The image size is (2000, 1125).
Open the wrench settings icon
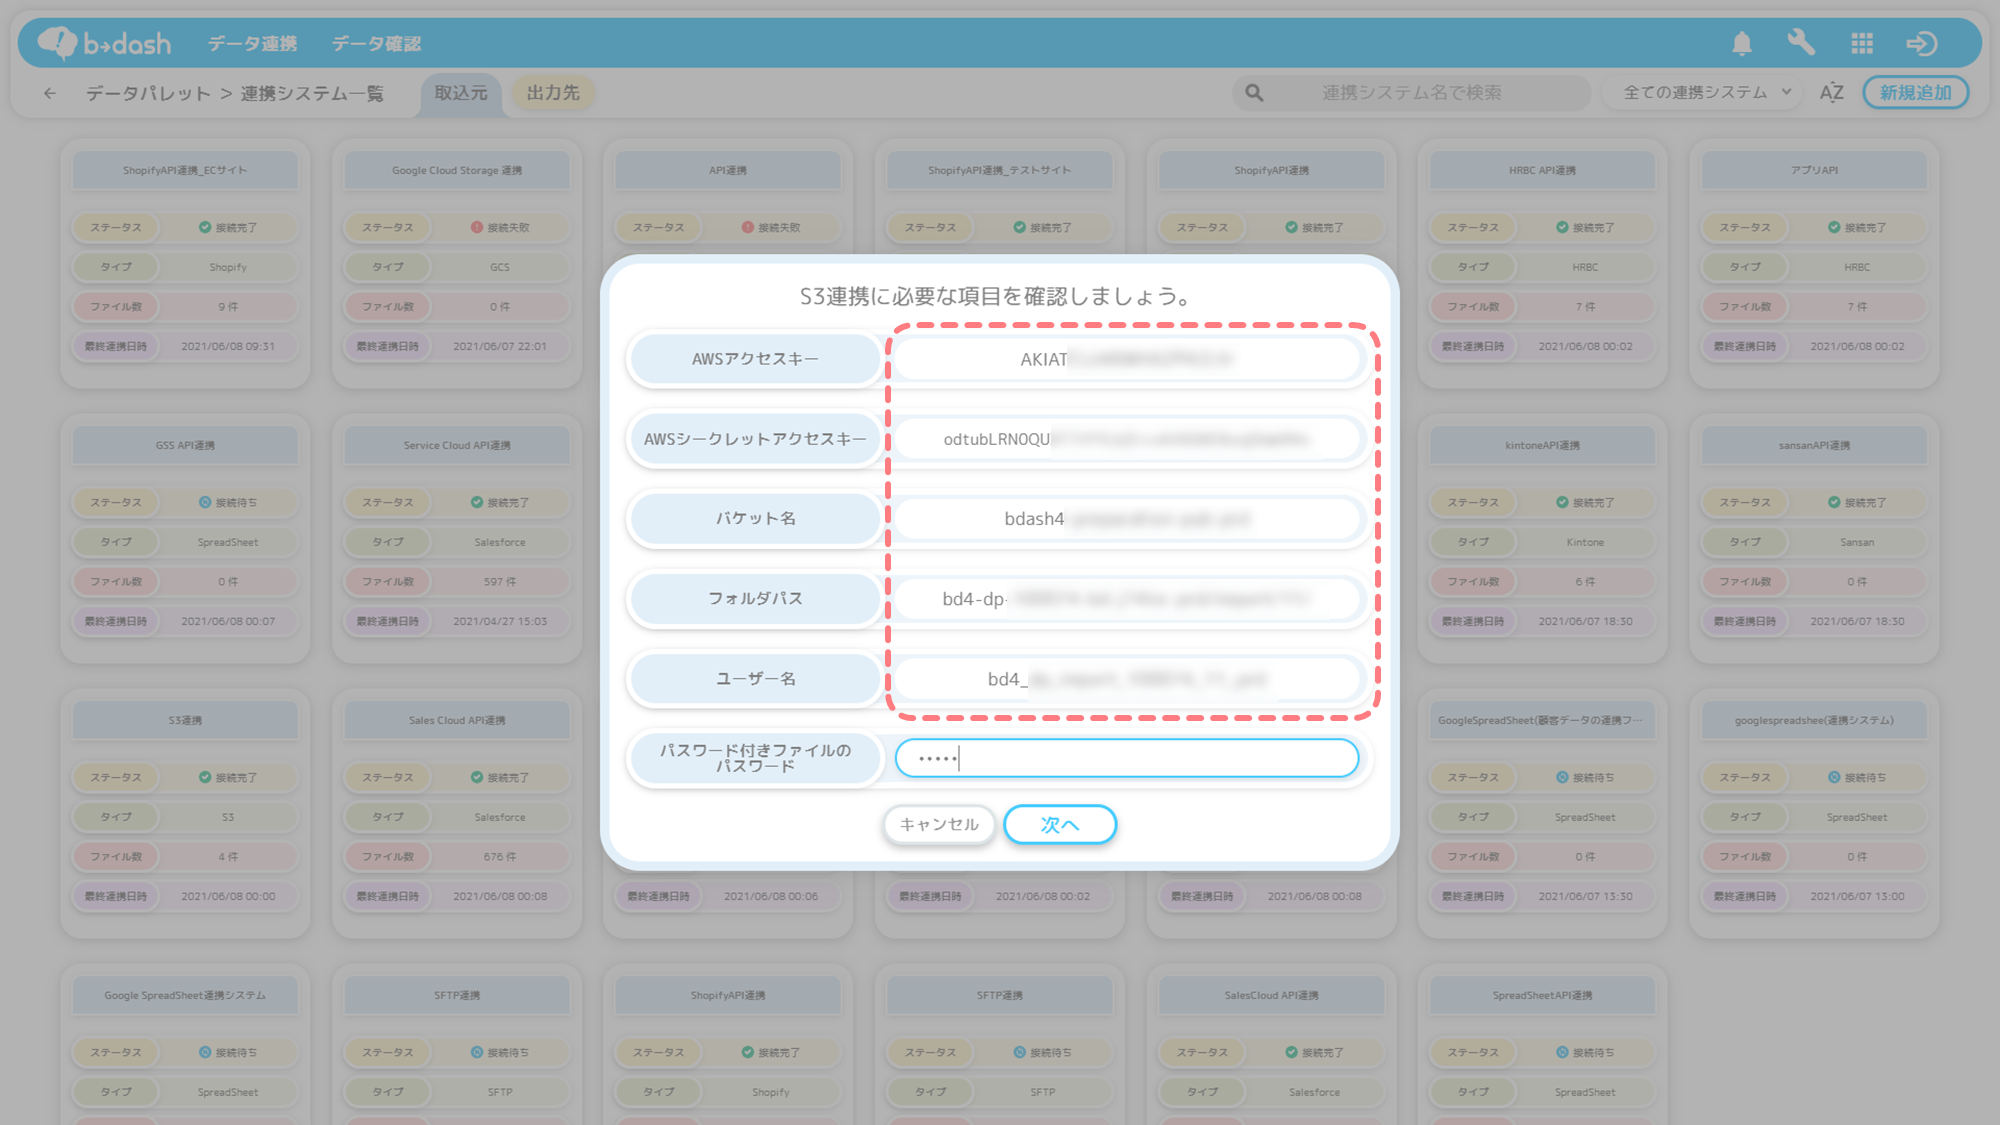pos(1801,43)
